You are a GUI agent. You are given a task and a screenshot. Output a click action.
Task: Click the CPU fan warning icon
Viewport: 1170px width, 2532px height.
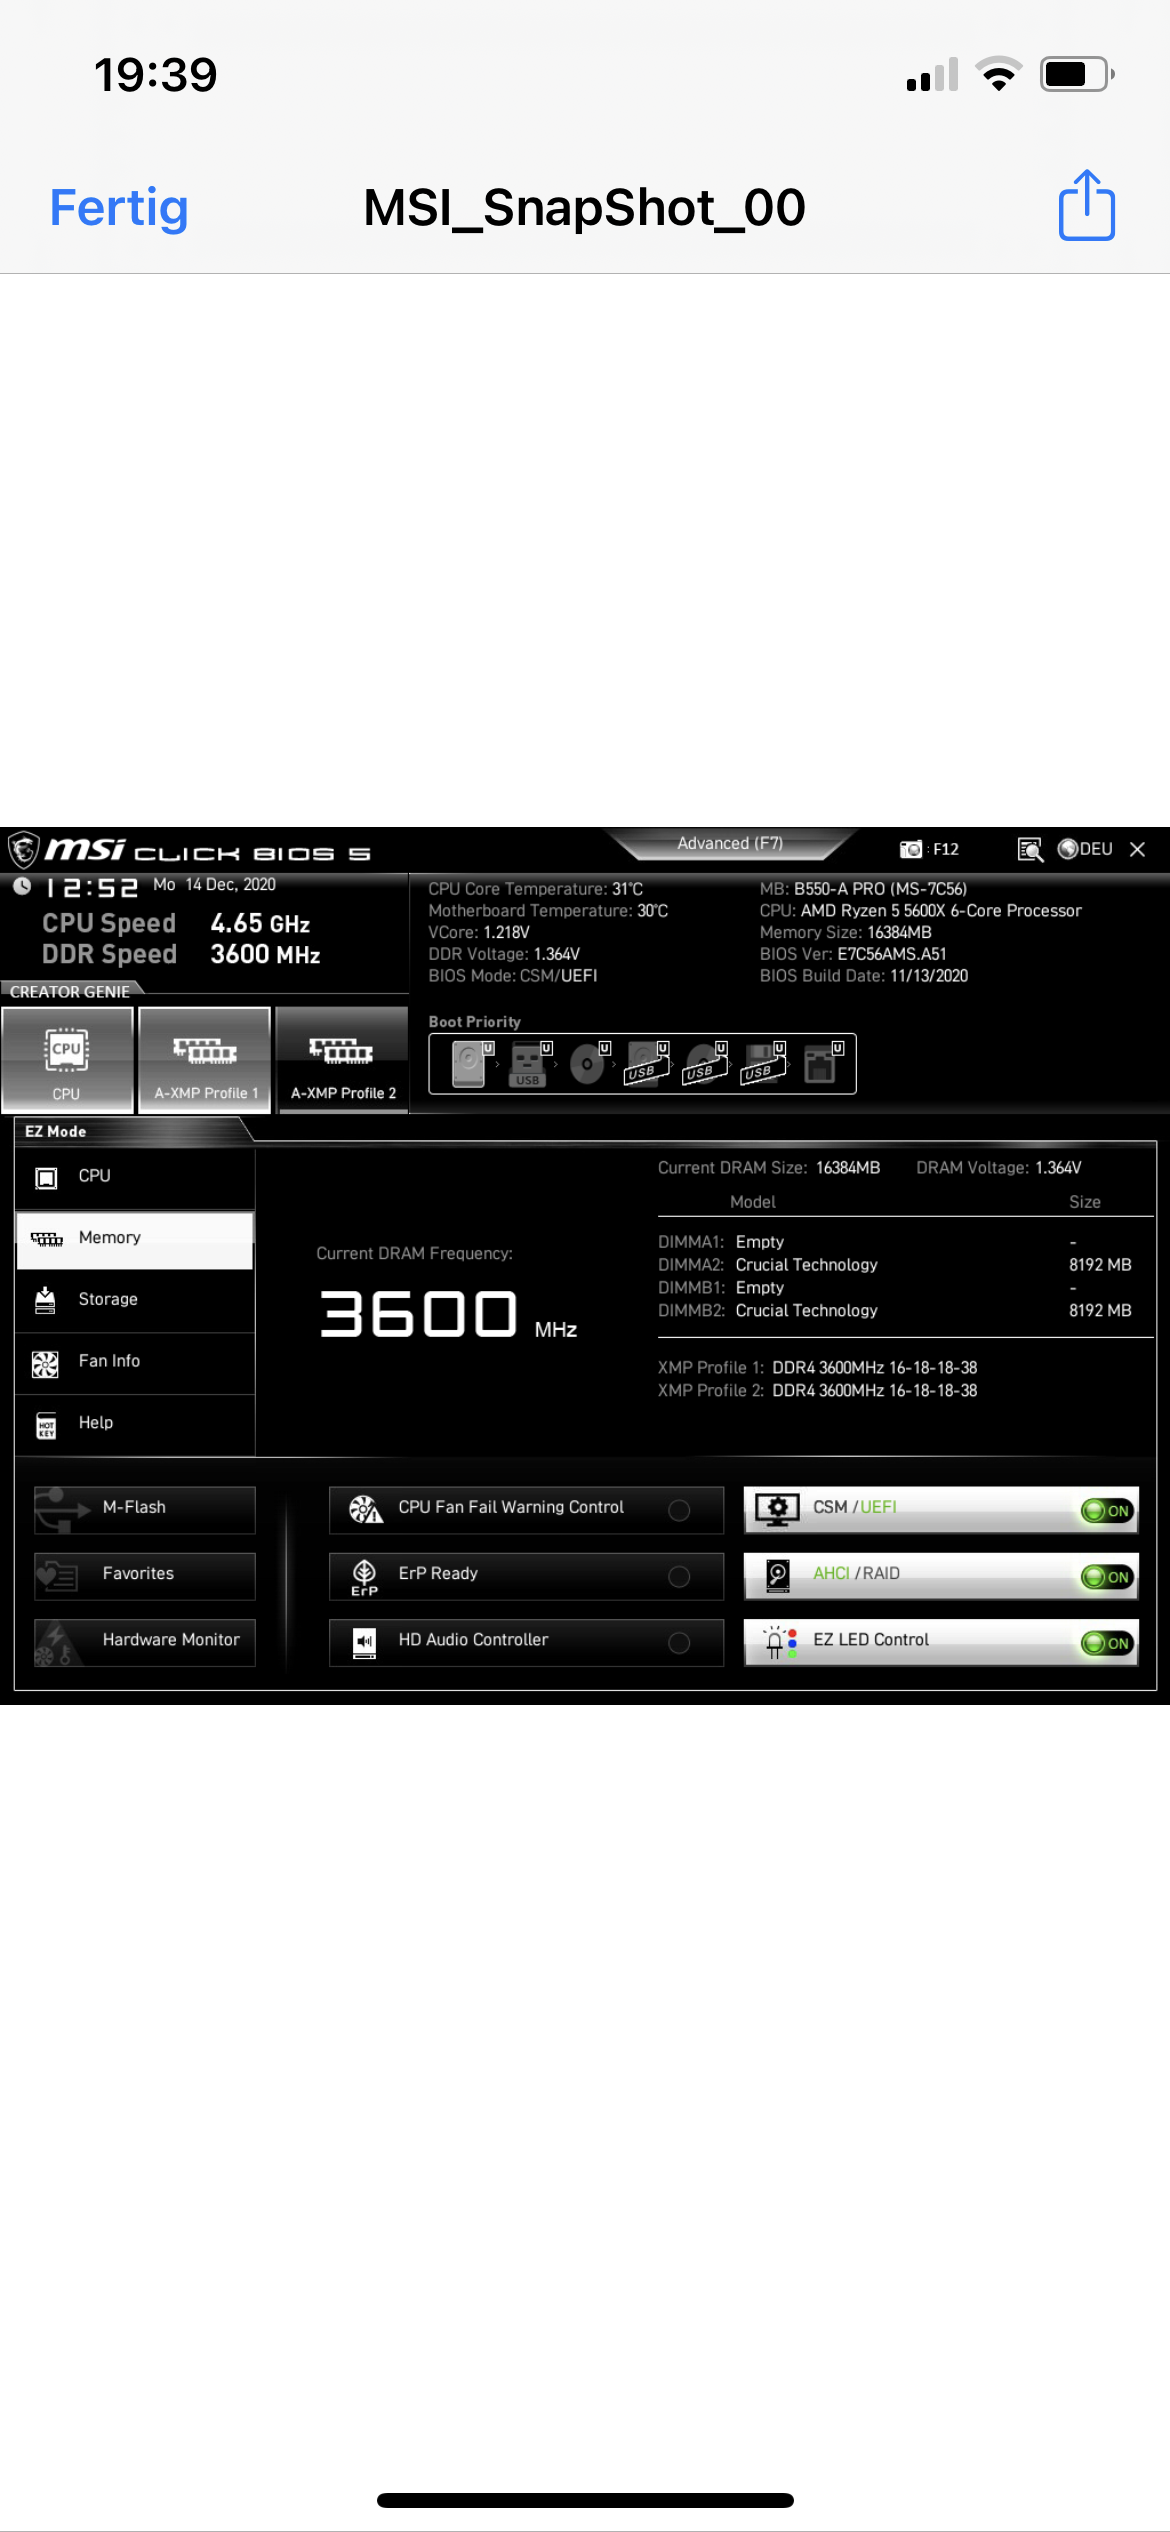click(366, 1508)
